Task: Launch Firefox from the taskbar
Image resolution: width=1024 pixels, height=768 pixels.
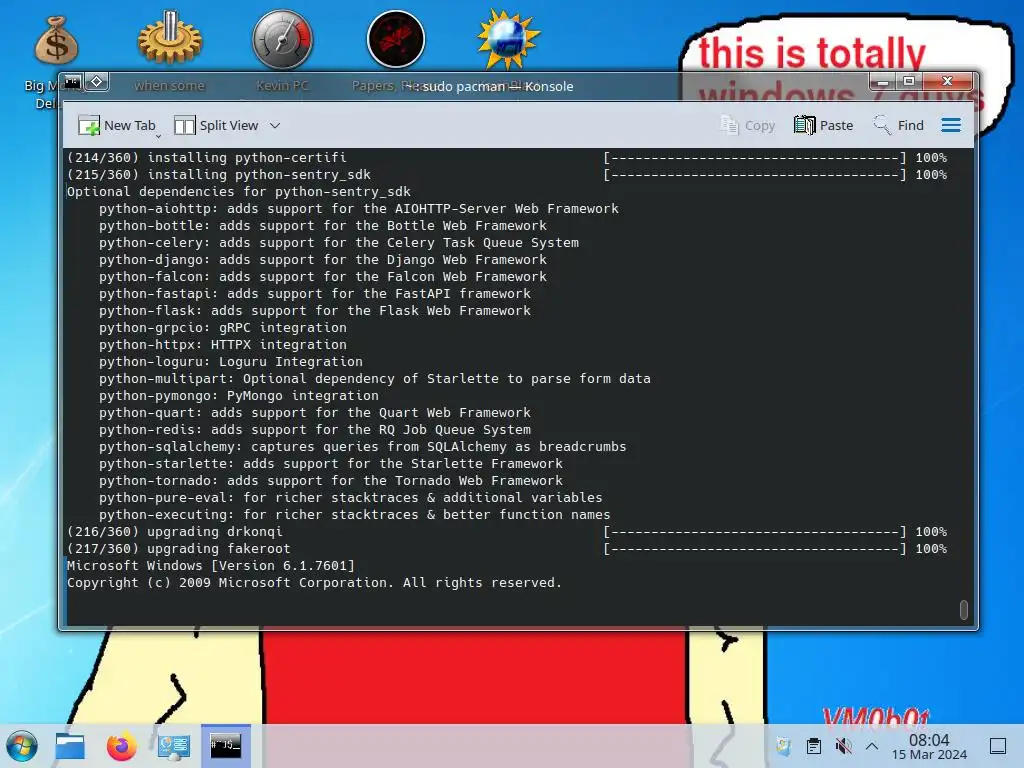Action: click(x=121, y=746)
